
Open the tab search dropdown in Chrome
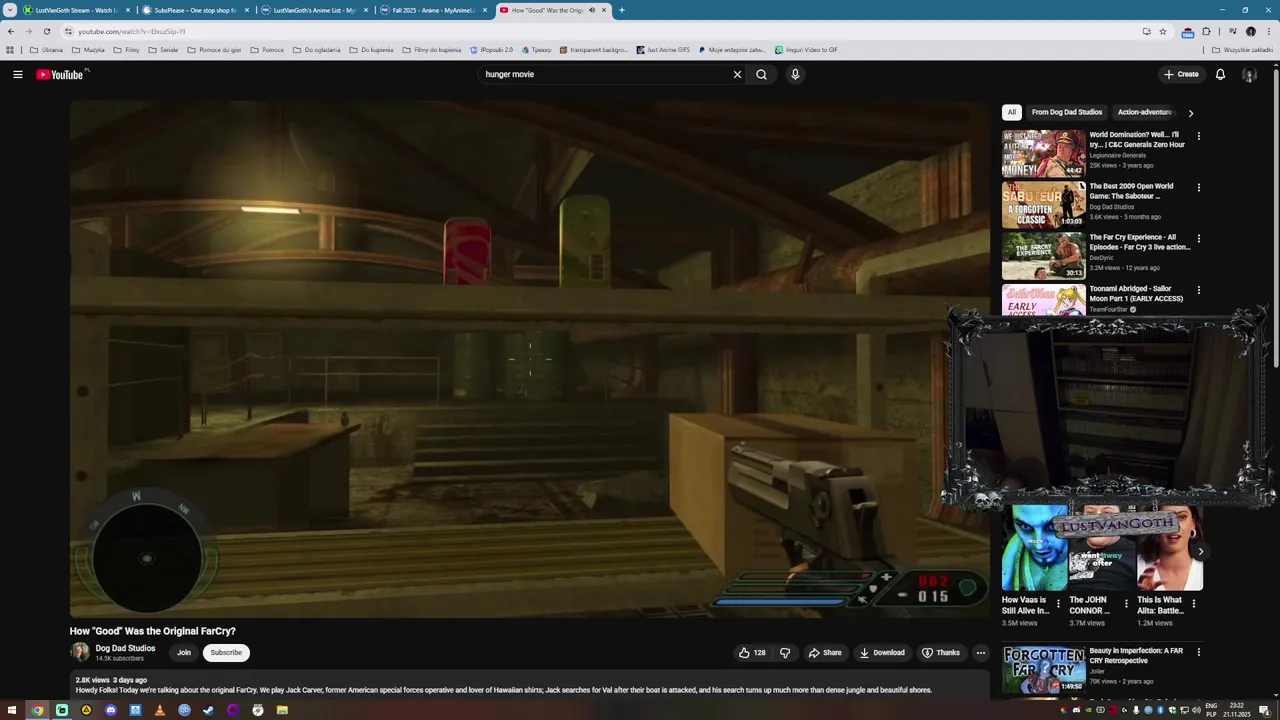click(x=10, y=10)
